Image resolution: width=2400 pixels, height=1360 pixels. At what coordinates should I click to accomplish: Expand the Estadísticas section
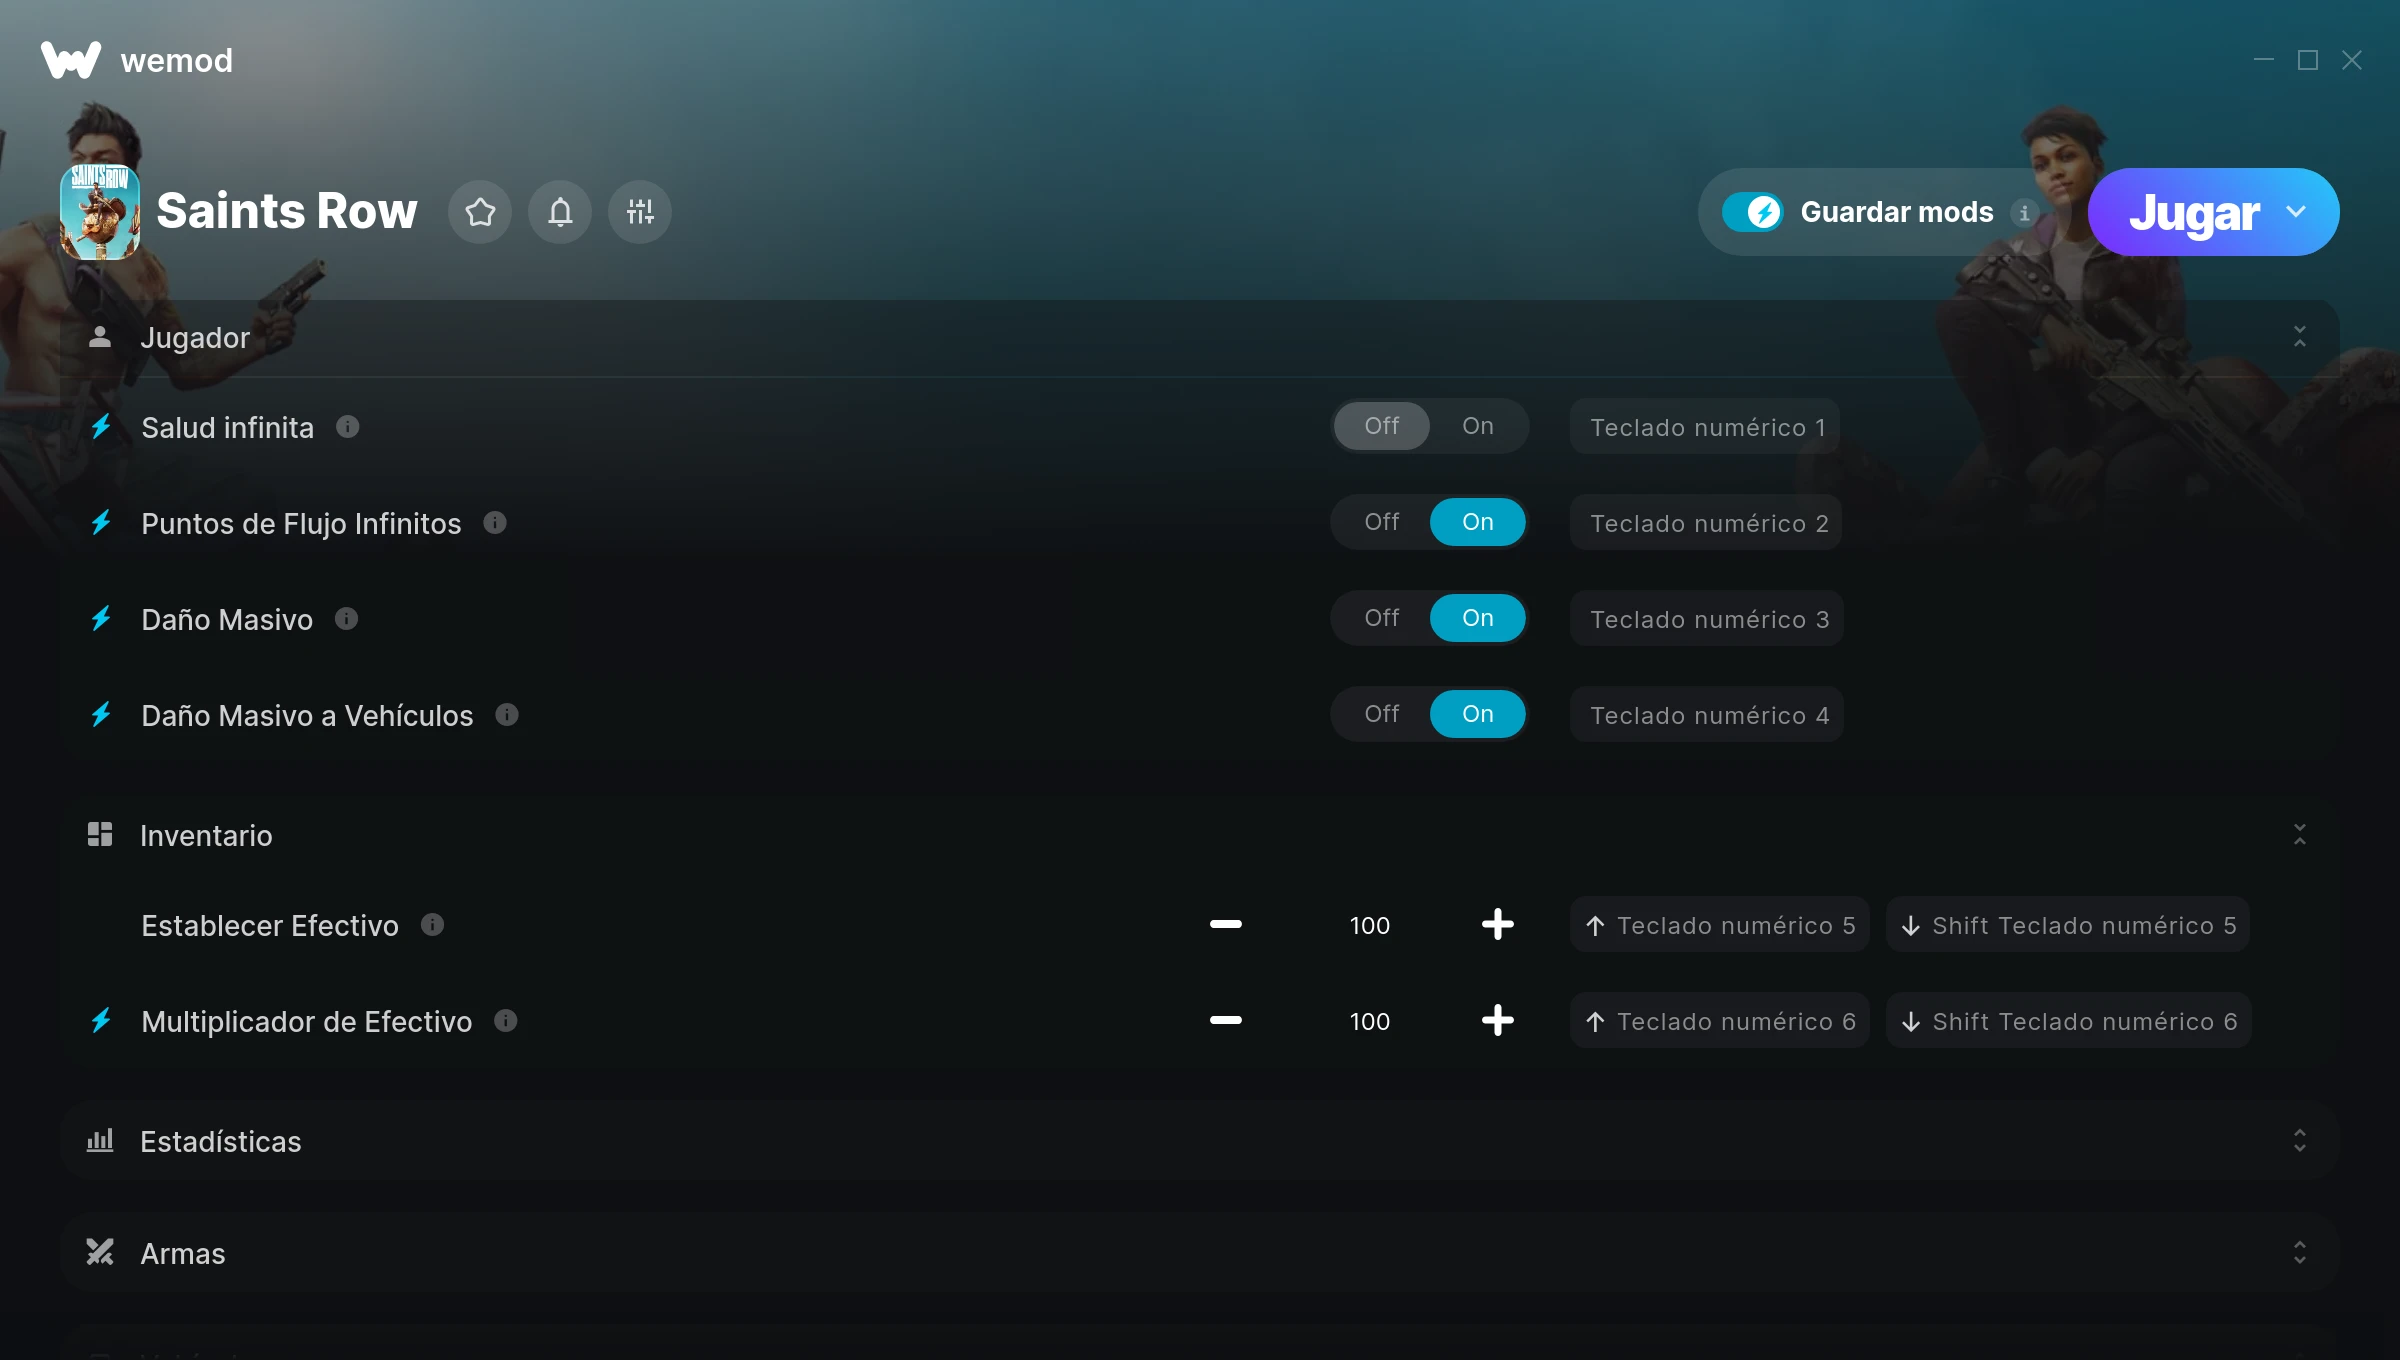point(2300,1141)
